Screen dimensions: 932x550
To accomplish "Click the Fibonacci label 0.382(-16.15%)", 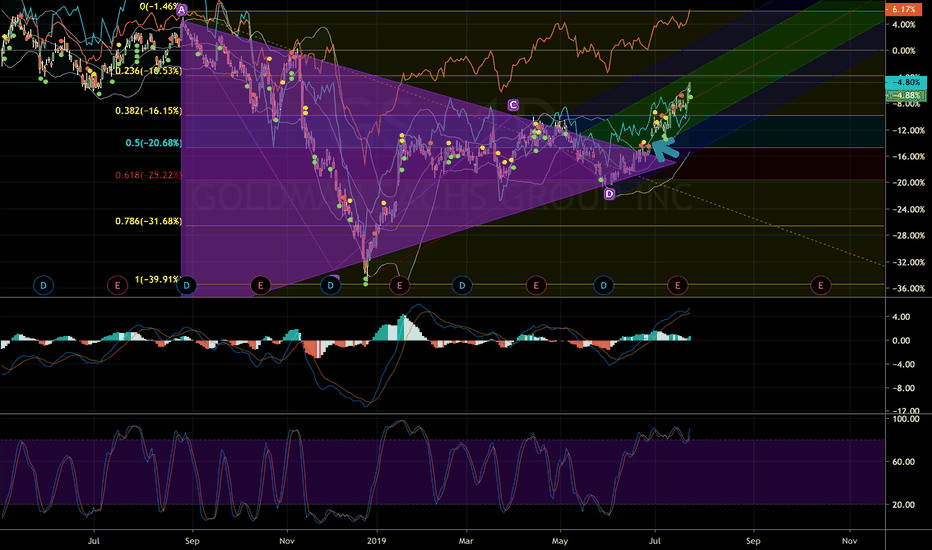I will [x=148, y=111].
